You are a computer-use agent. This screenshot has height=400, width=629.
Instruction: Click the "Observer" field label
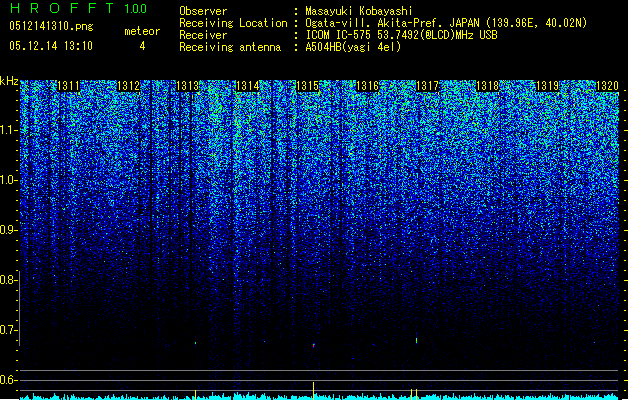[x=203, y=11]
